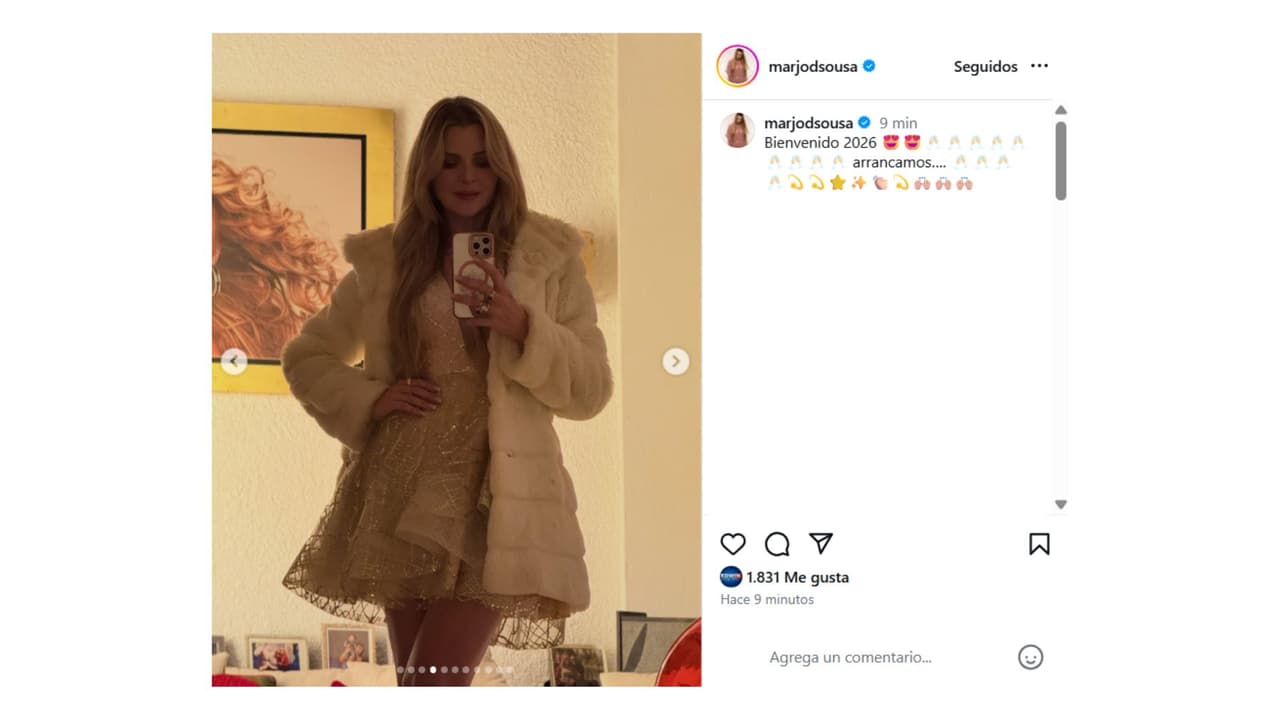
Task: Save post with the bookmark icon
Action: [x=1039, y=544]
